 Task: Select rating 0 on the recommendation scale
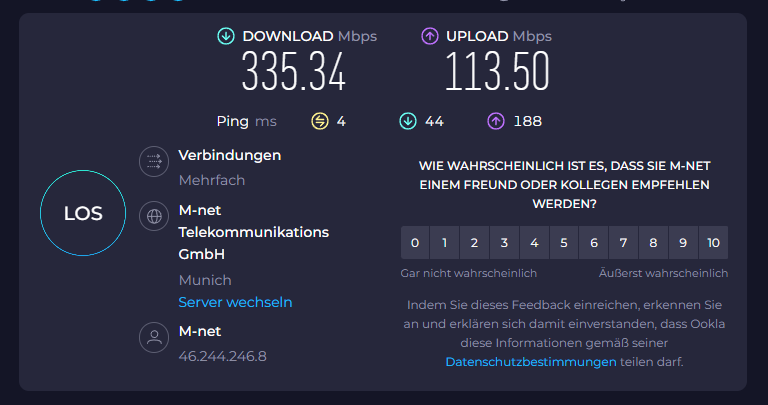point(415,242)
